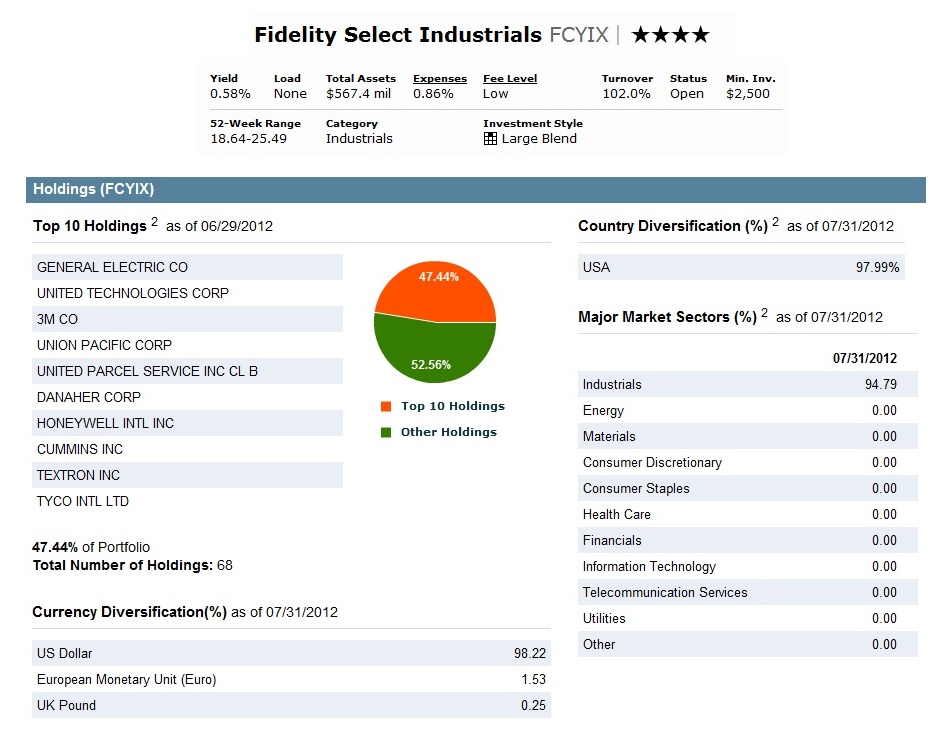
Task: Select CUMMINS INC holding row
Action: point(187,449)
